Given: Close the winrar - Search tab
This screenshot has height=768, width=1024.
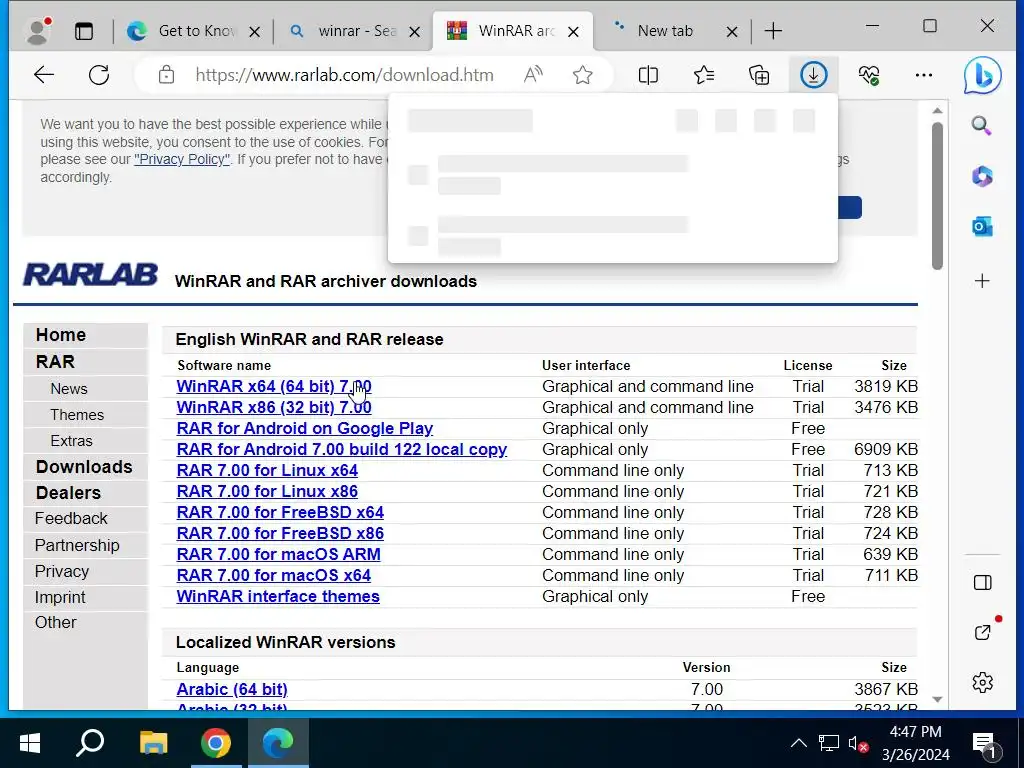Looking at the screenshot, I should coord(414,31).
